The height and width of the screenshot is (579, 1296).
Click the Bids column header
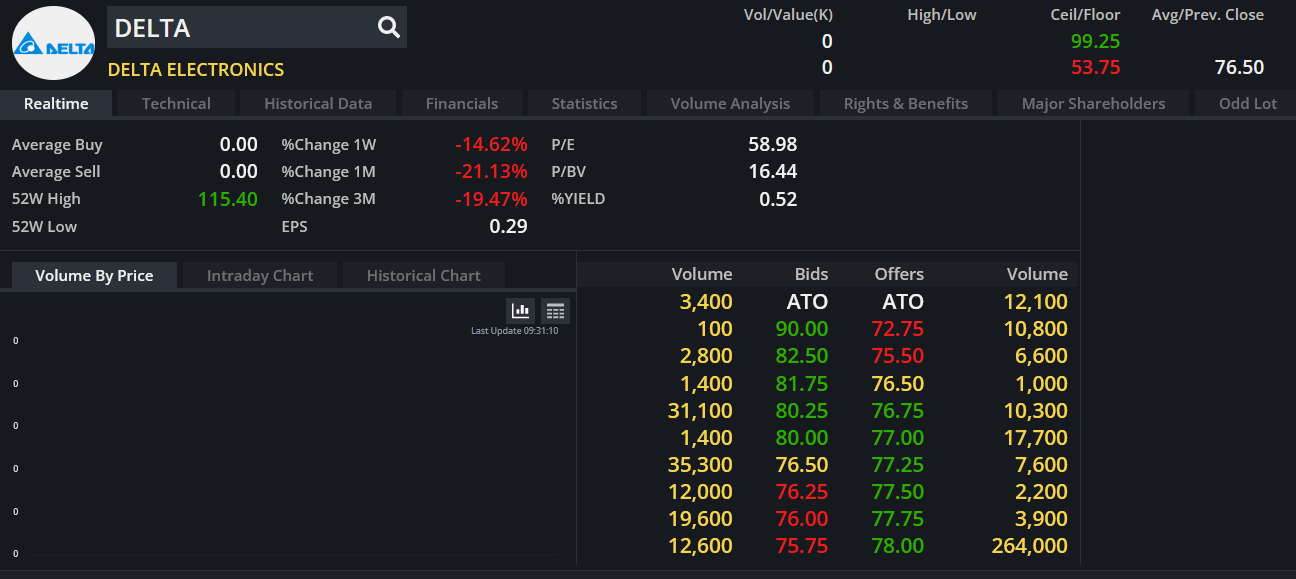point(812,274)
